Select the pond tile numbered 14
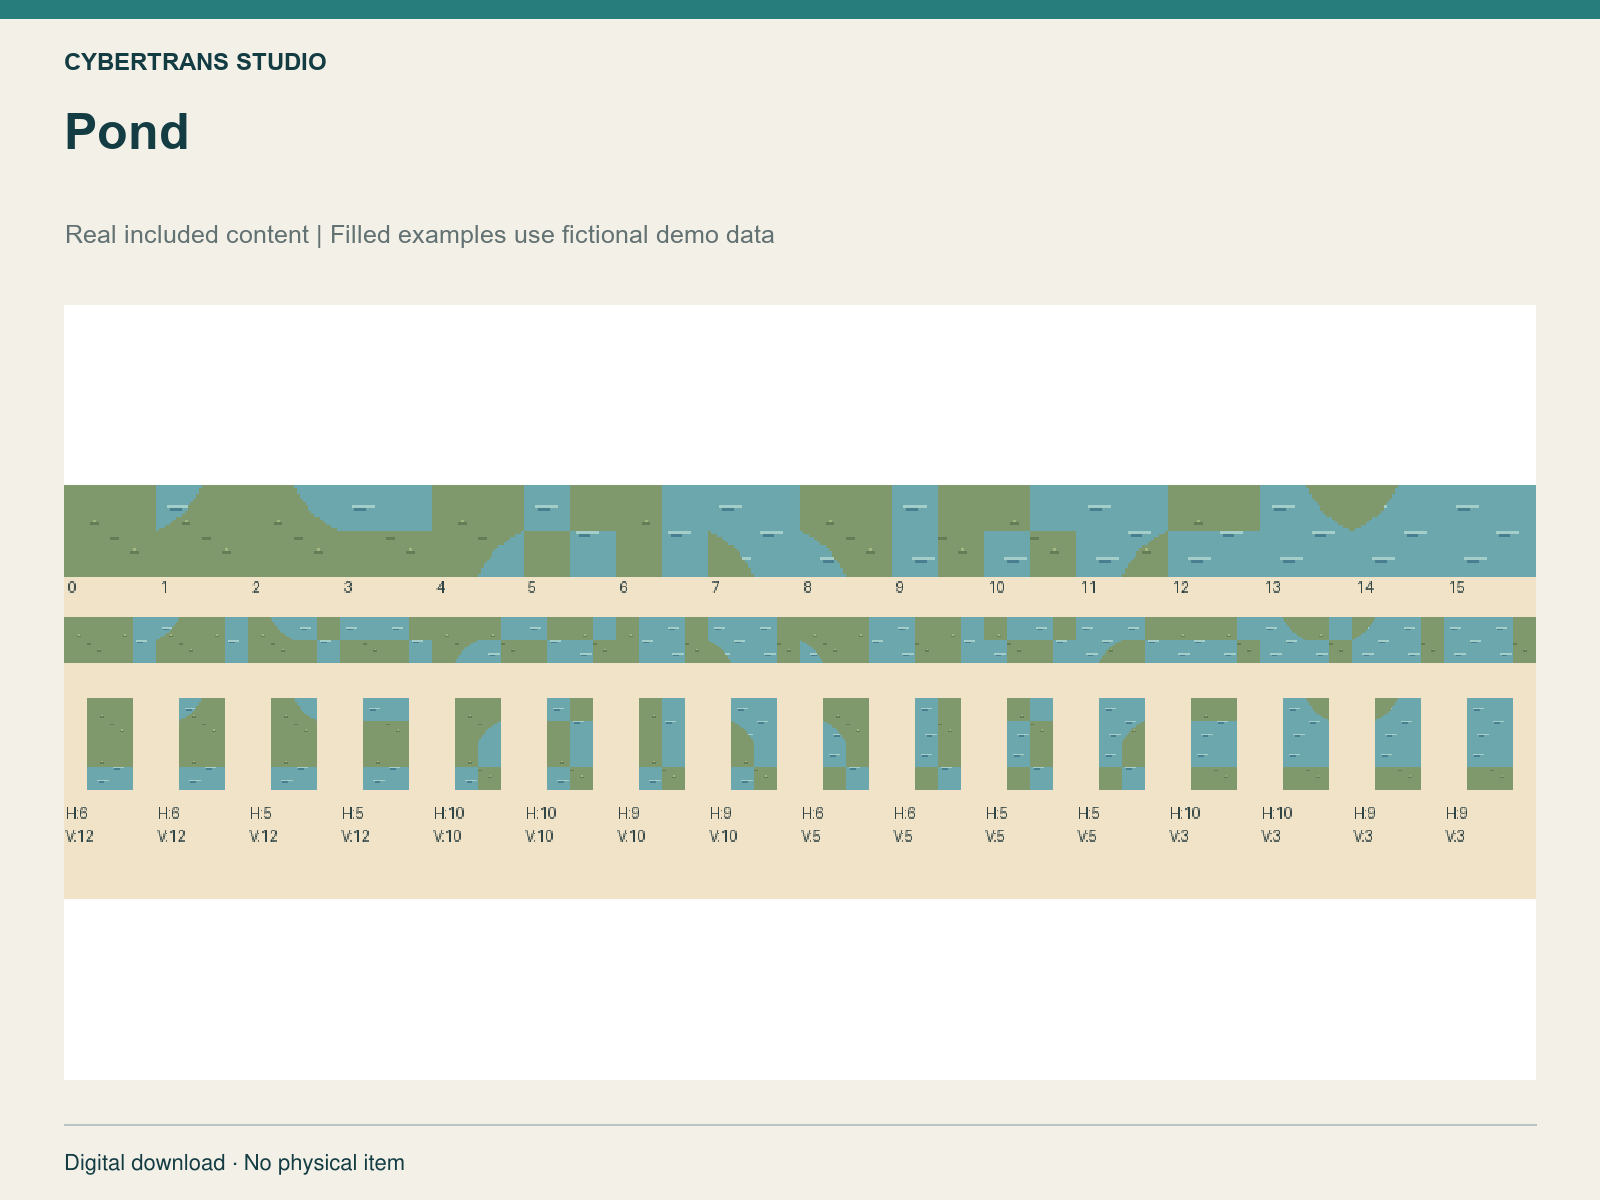Screen dimensions: 1600x1200 [x=1398, y=531]
